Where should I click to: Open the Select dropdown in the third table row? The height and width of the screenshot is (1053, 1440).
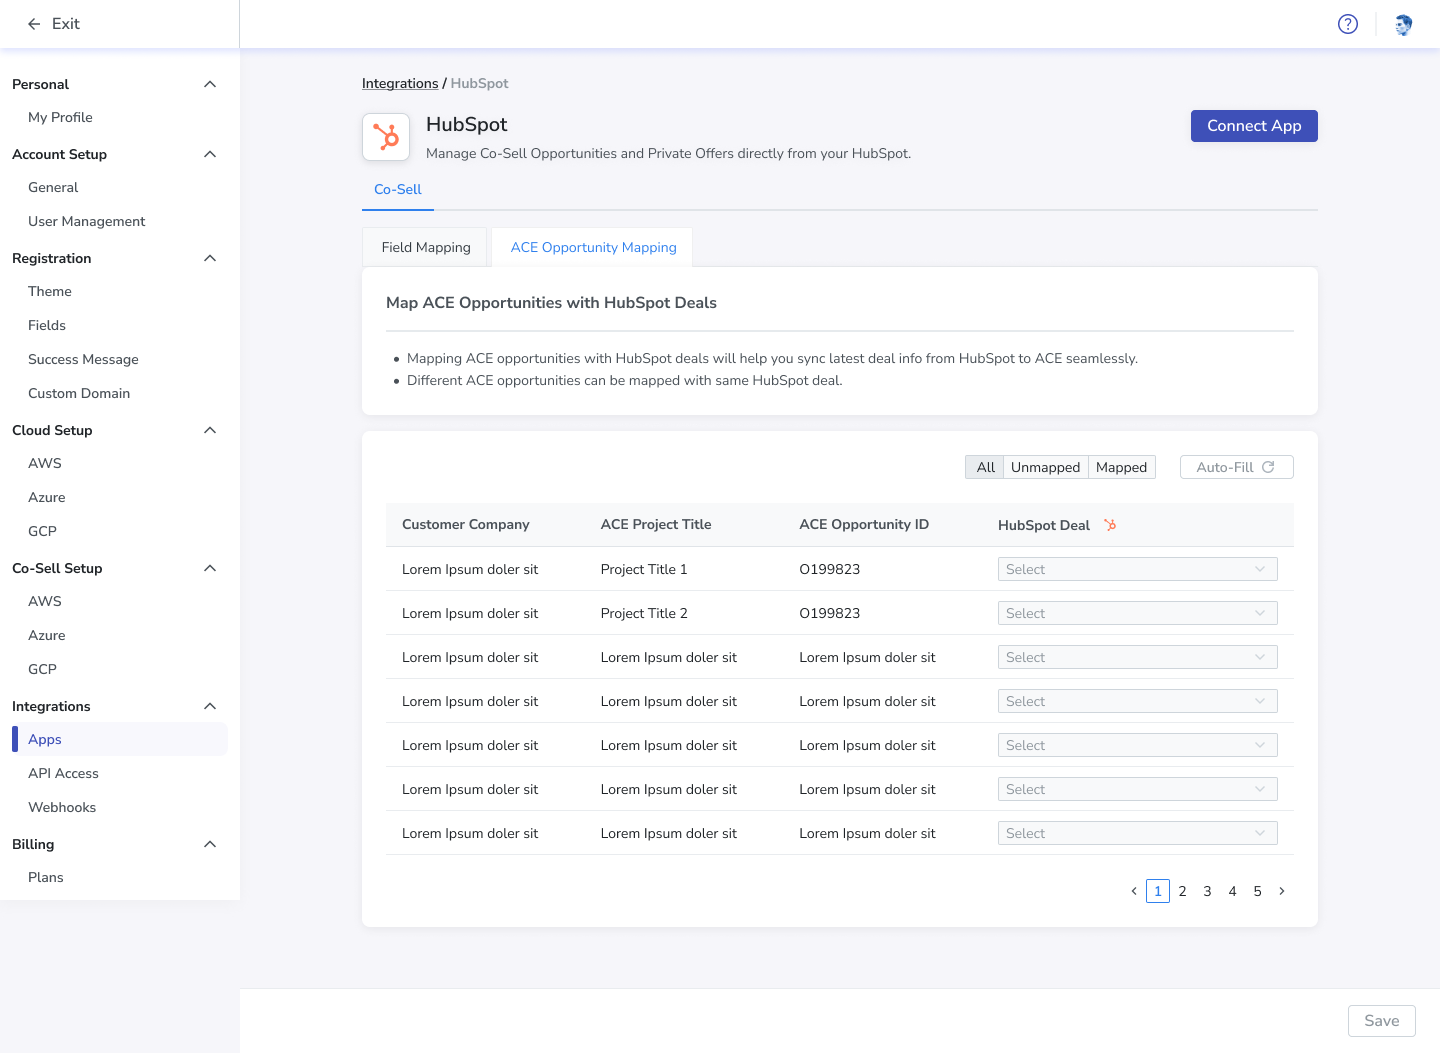(x=1138, y=657)
